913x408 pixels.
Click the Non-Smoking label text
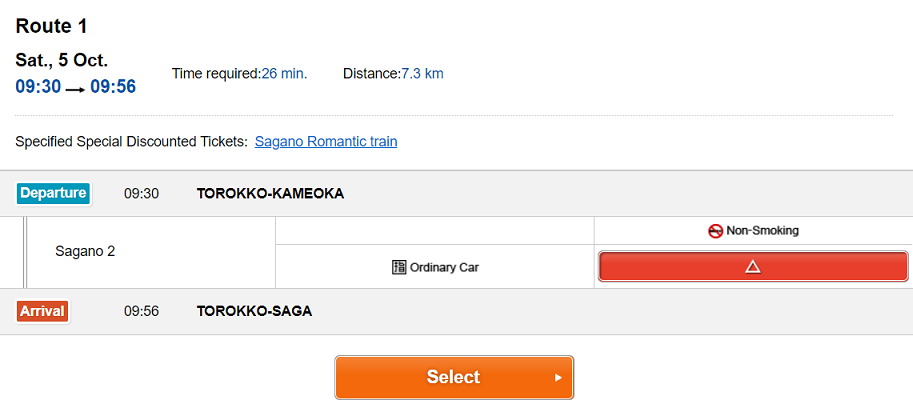[x=762, y=231]
